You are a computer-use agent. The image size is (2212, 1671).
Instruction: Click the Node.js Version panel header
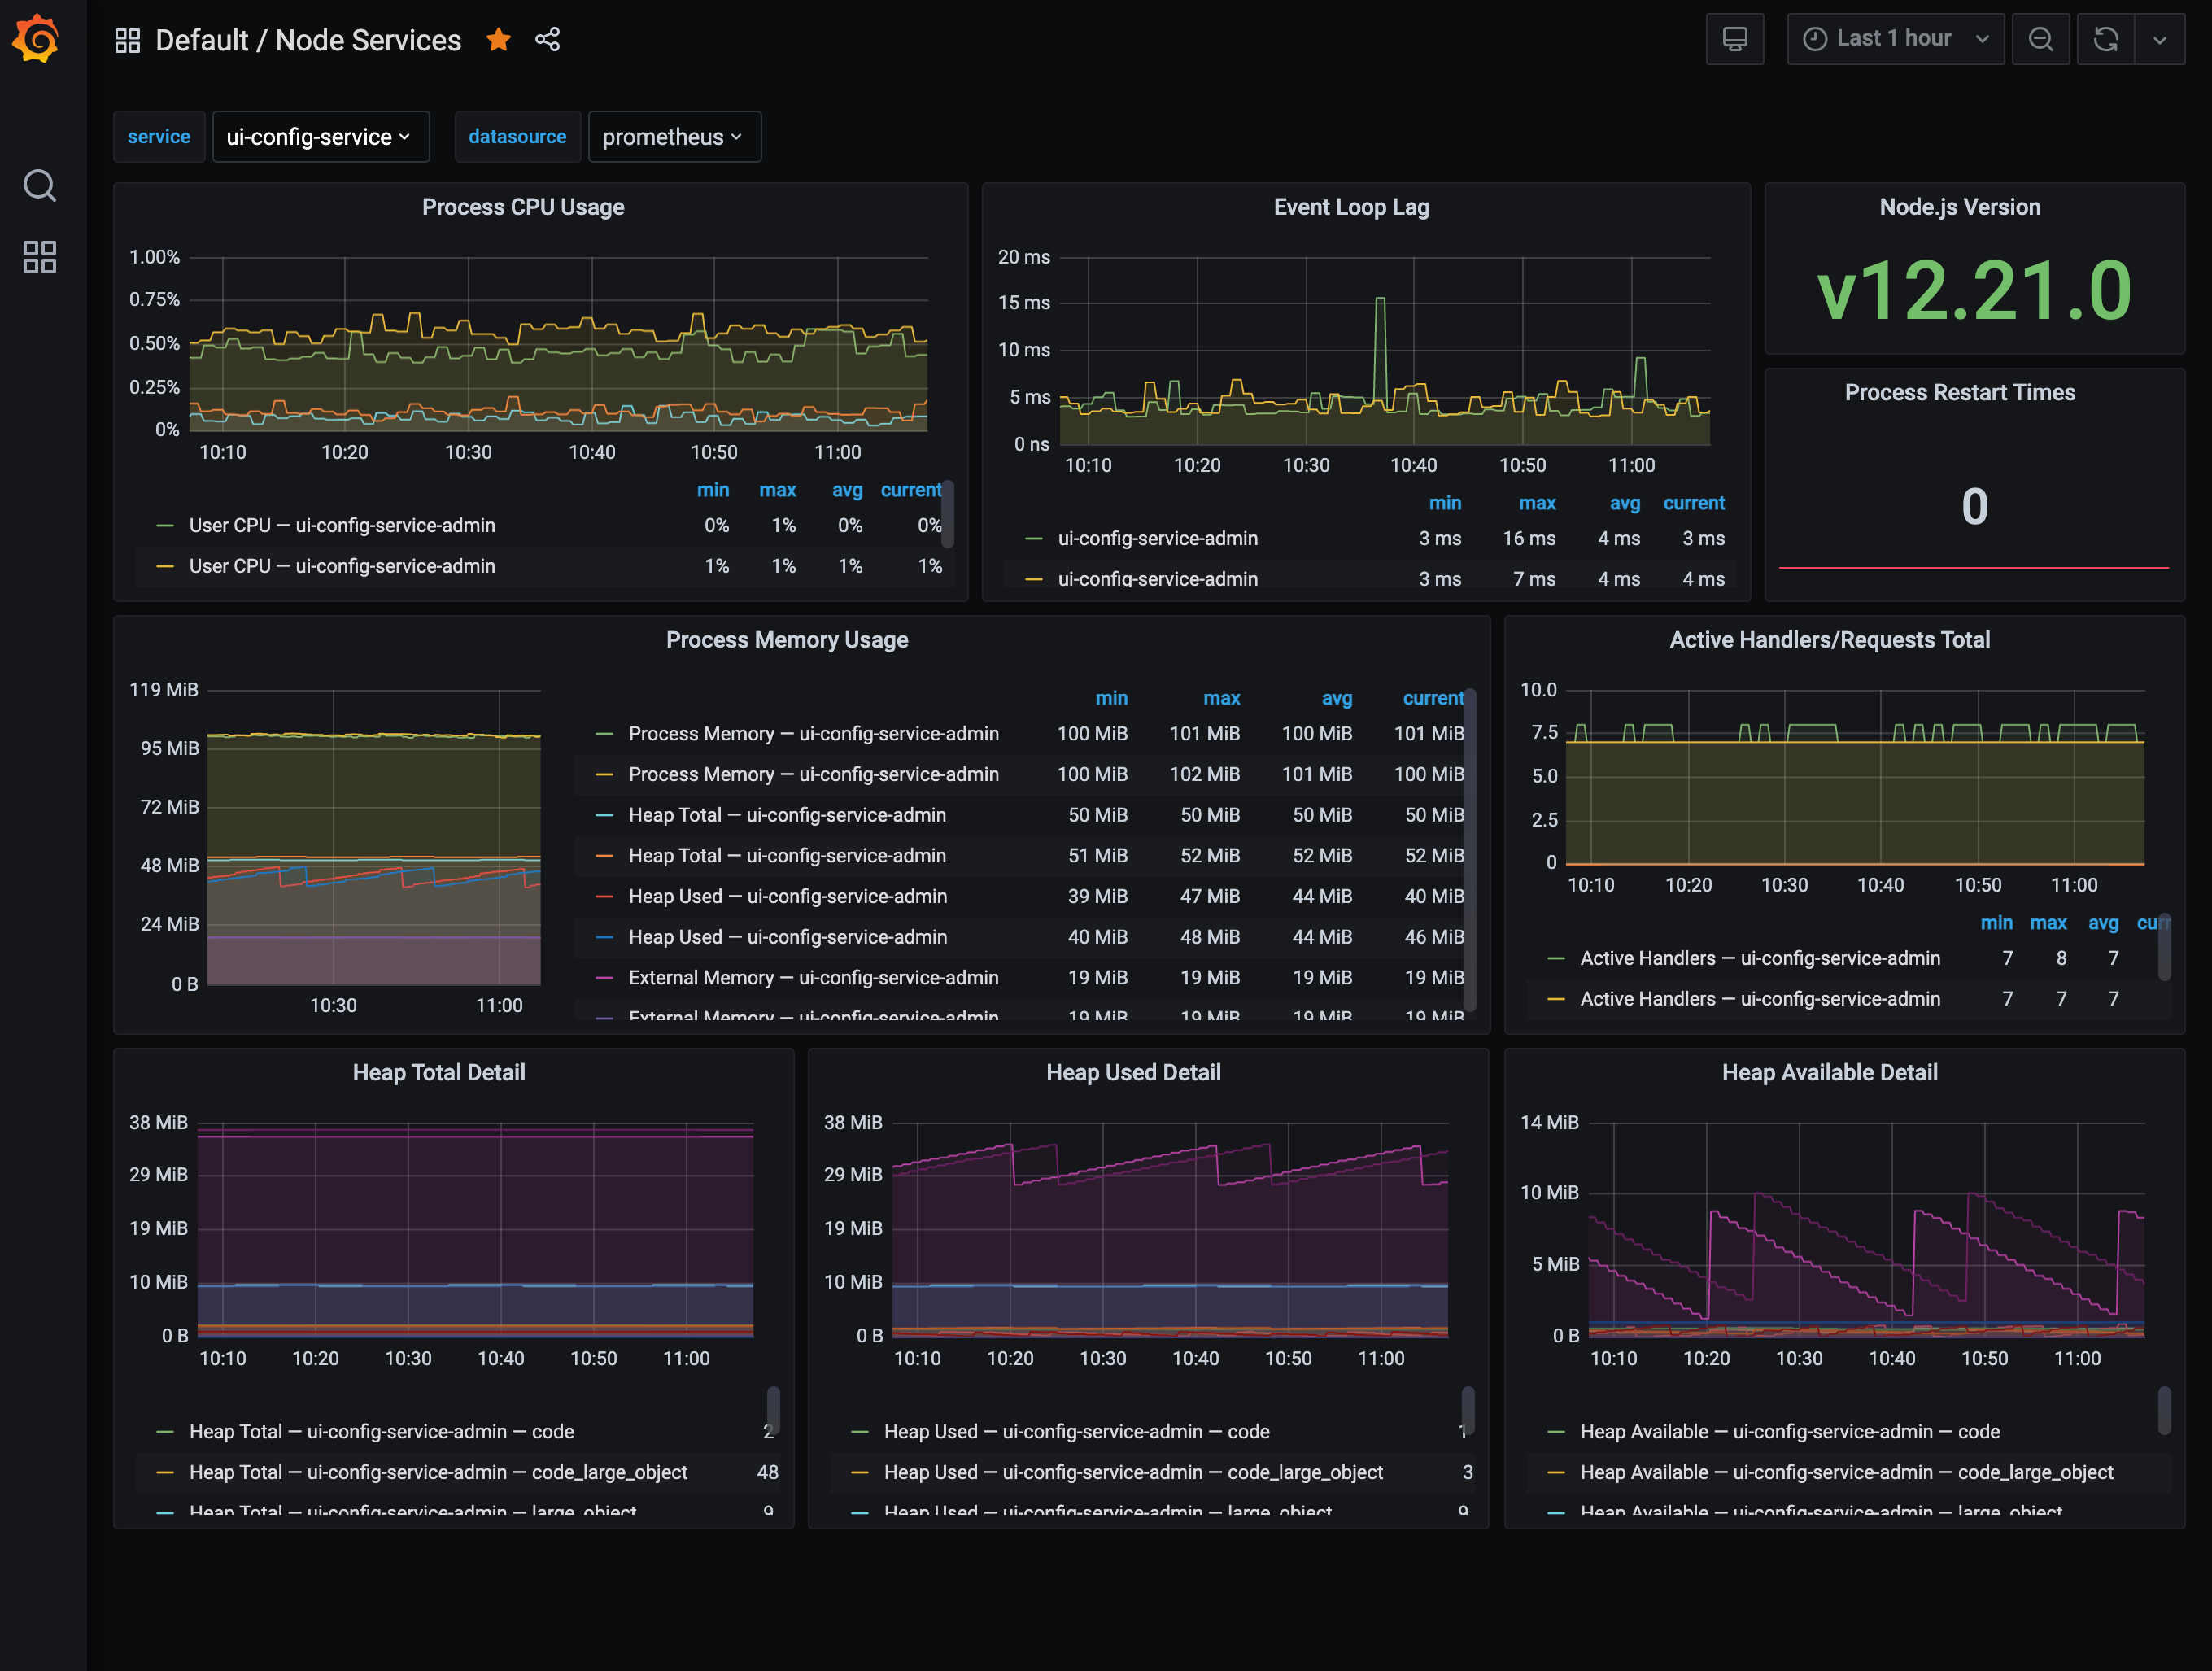[1959, 207]
